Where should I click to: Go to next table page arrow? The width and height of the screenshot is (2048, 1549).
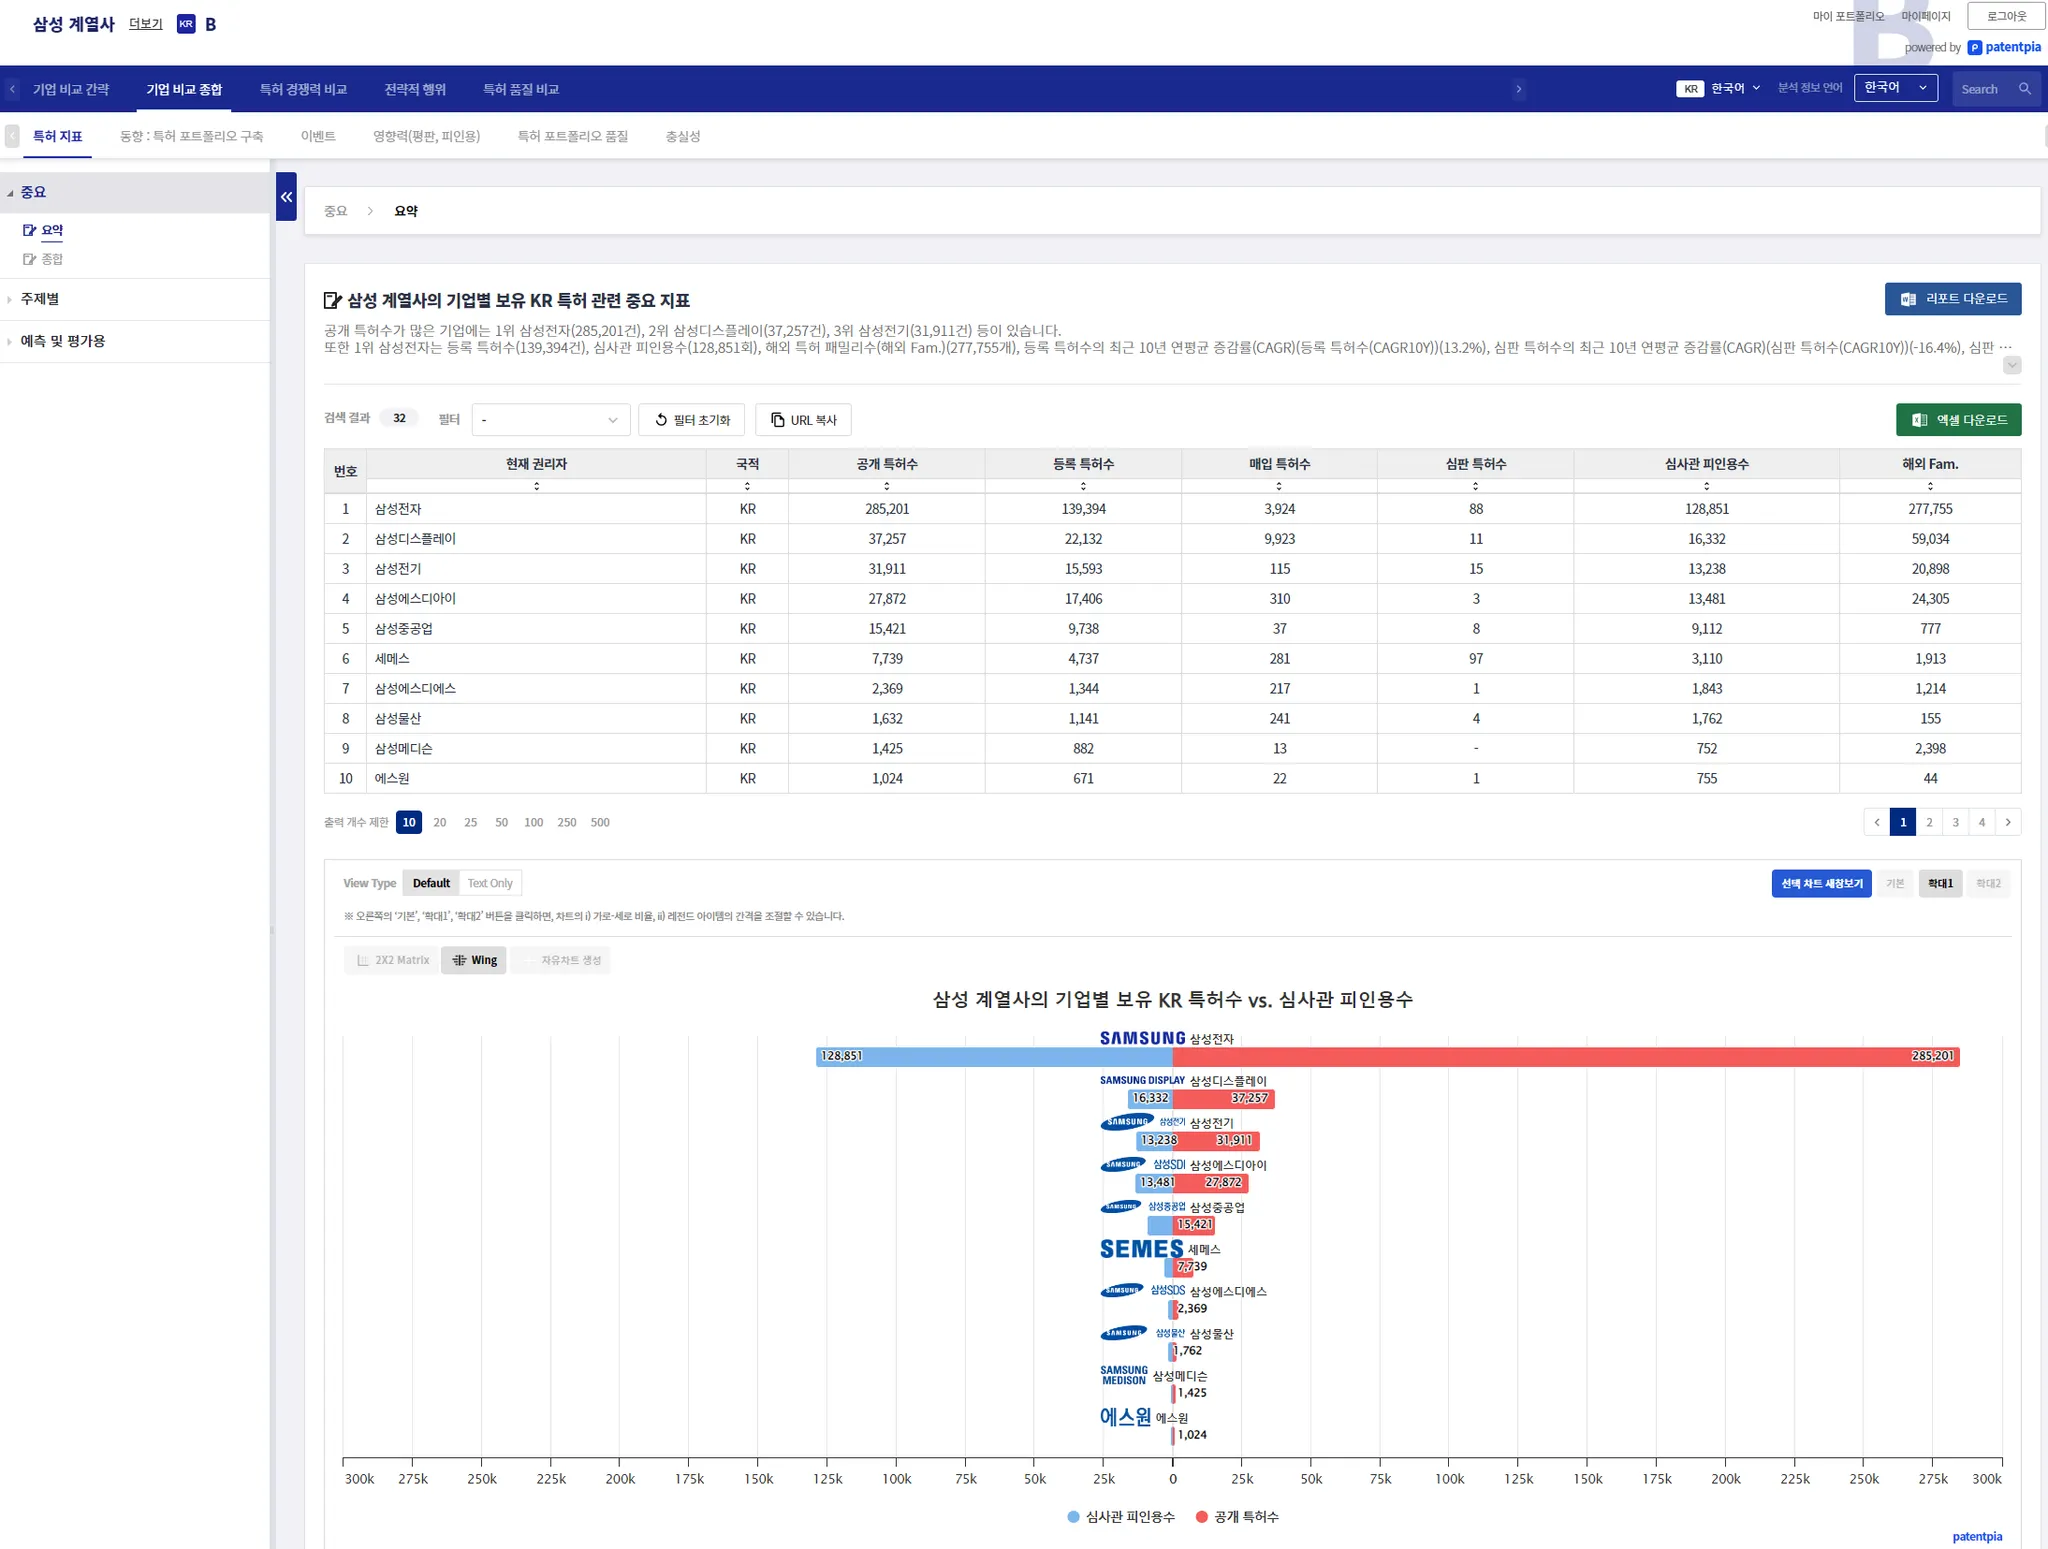(x=2008, y=822)
